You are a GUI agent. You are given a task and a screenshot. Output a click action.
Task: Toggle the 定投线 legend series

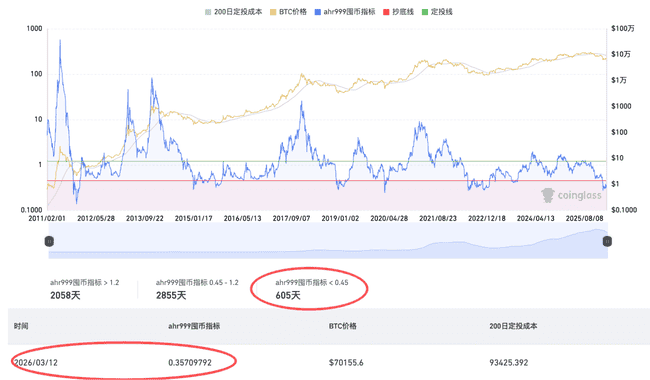pyautogui.click(x=437, y=12)
